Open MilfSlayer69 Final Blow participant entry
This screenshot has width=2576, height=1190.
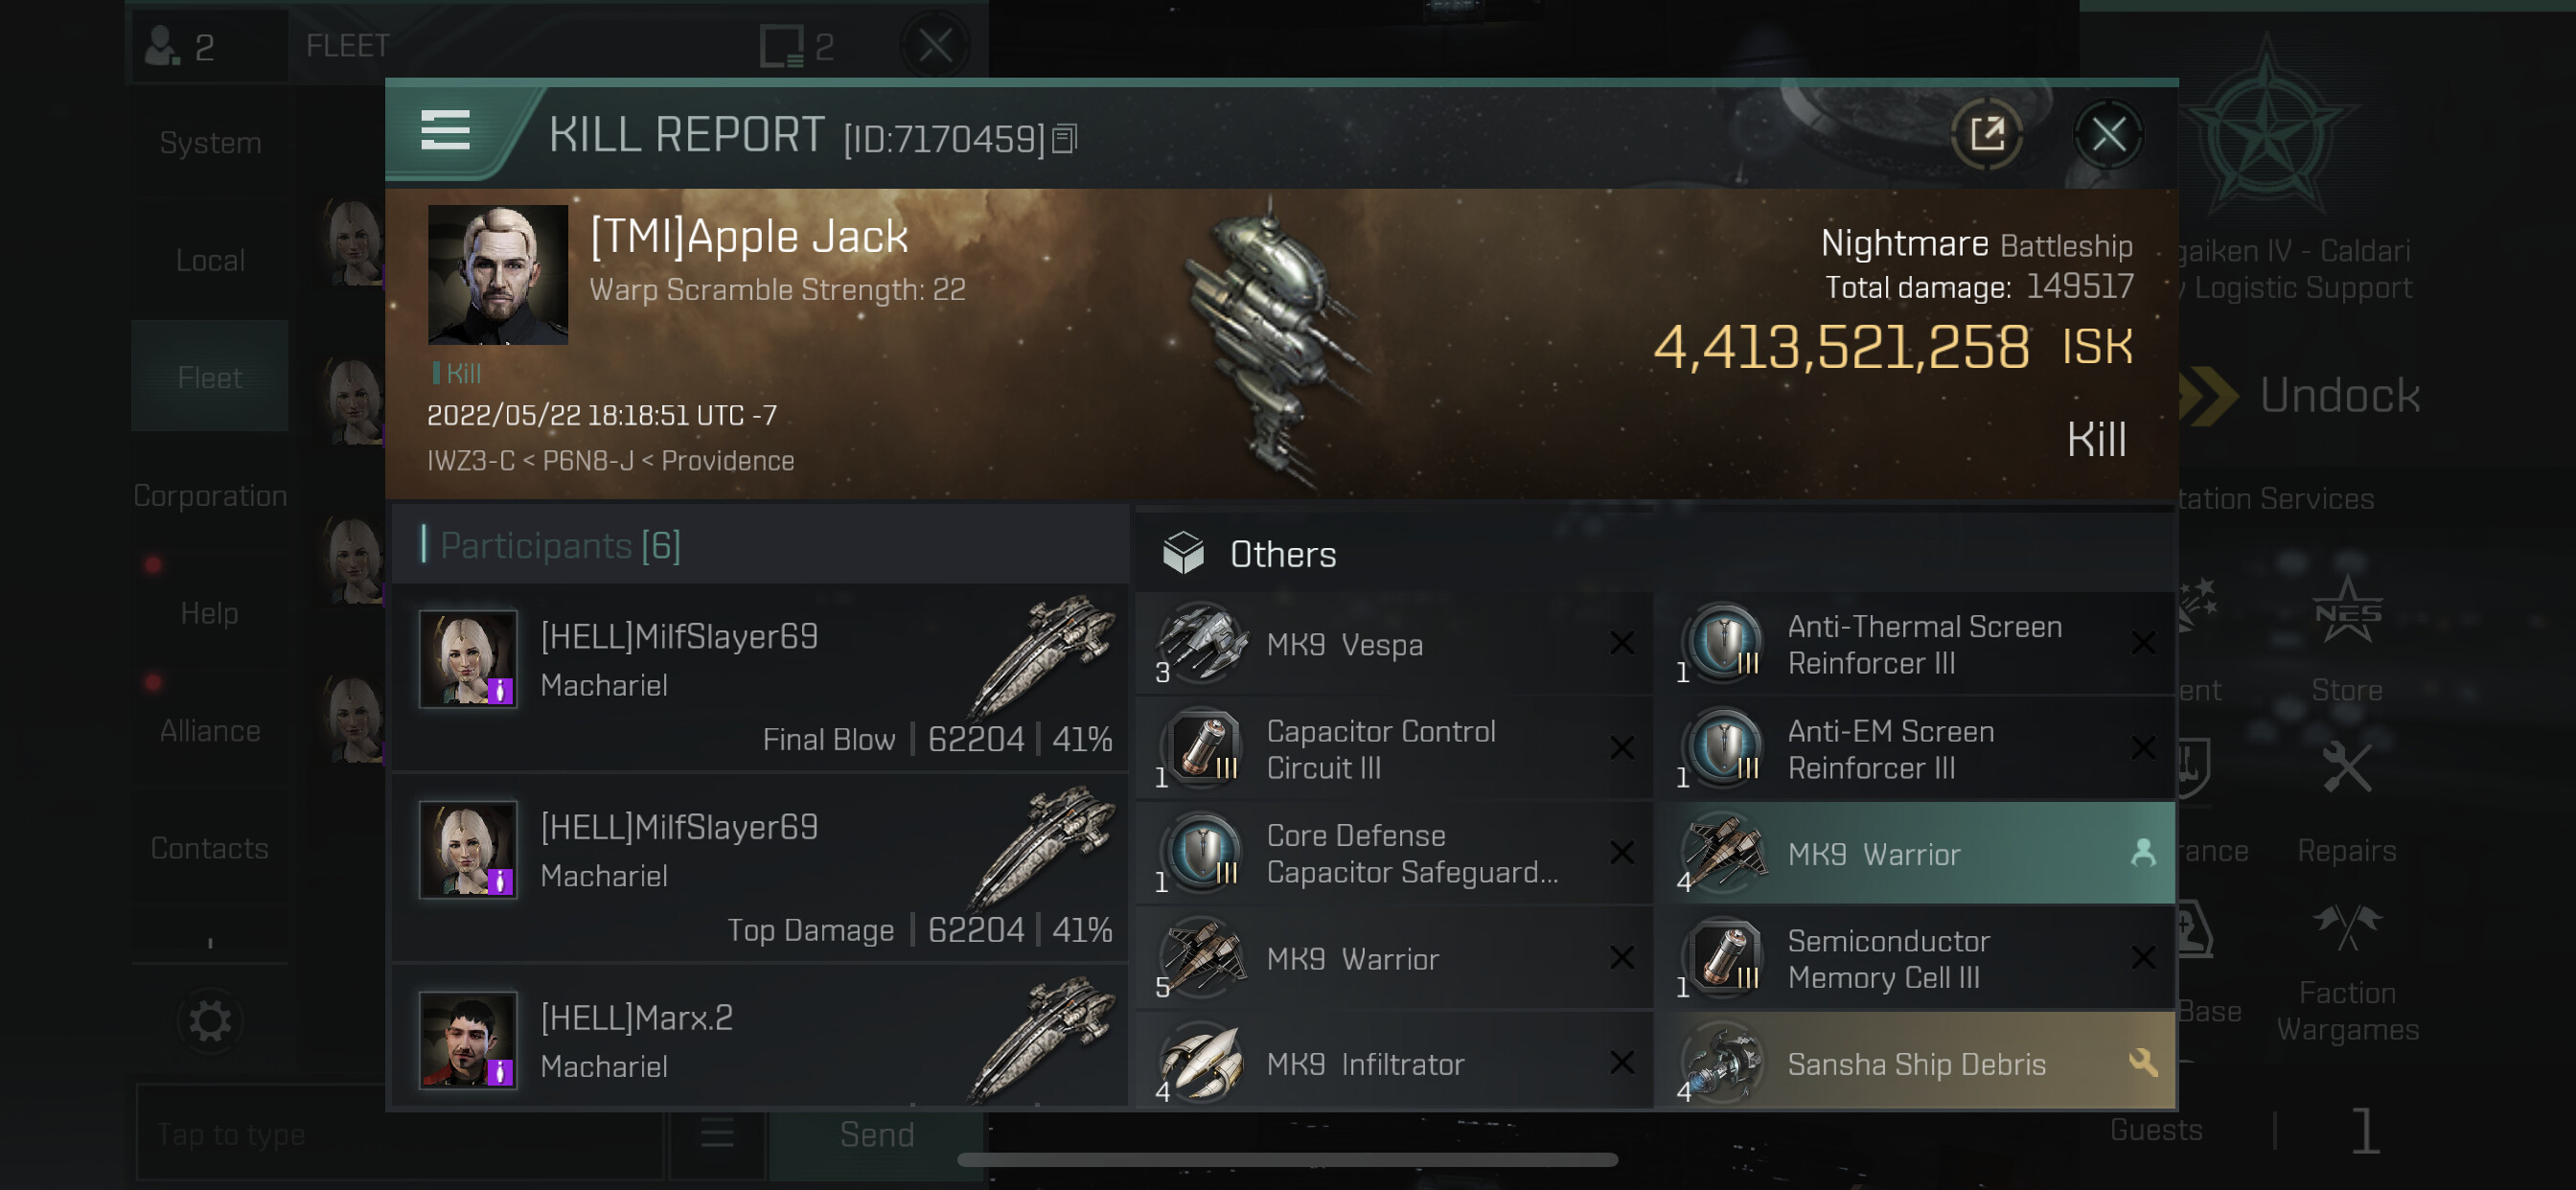tap(760, 680)
